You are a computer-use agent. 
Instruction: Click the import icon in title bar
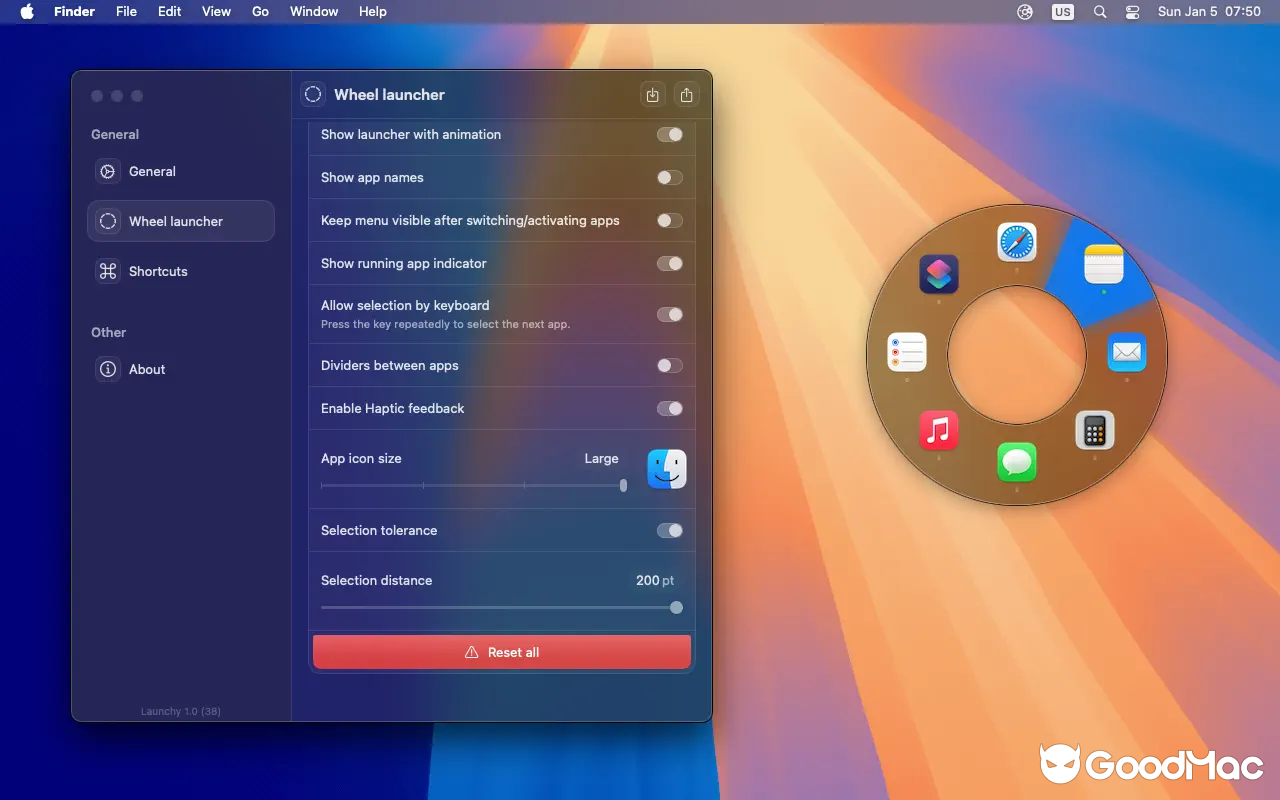coord(653,95)
